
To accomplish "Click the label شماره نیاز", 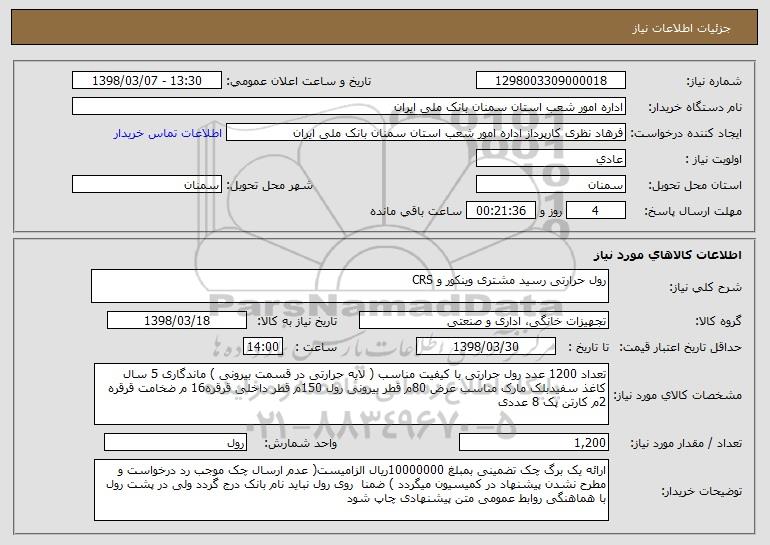I will click(714, 82).
